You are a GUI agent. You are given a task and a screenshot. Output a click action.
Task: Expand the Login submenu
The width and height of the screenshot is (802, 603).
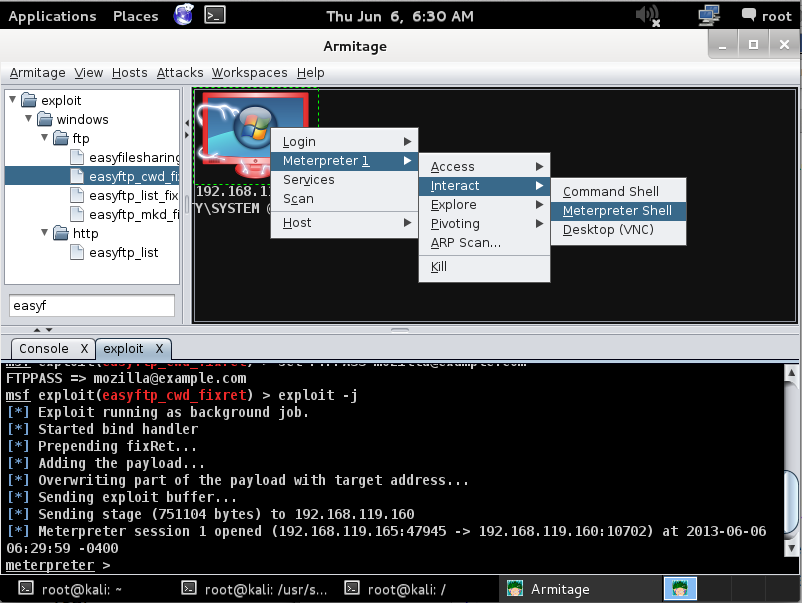(x=344, y=142)
